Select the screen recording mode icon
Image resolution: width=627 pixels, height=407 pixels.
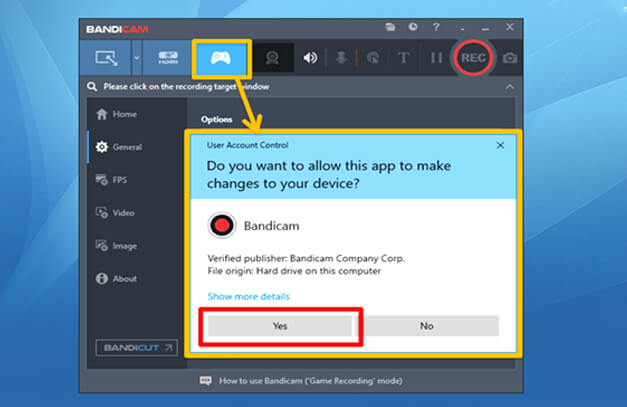106,58
